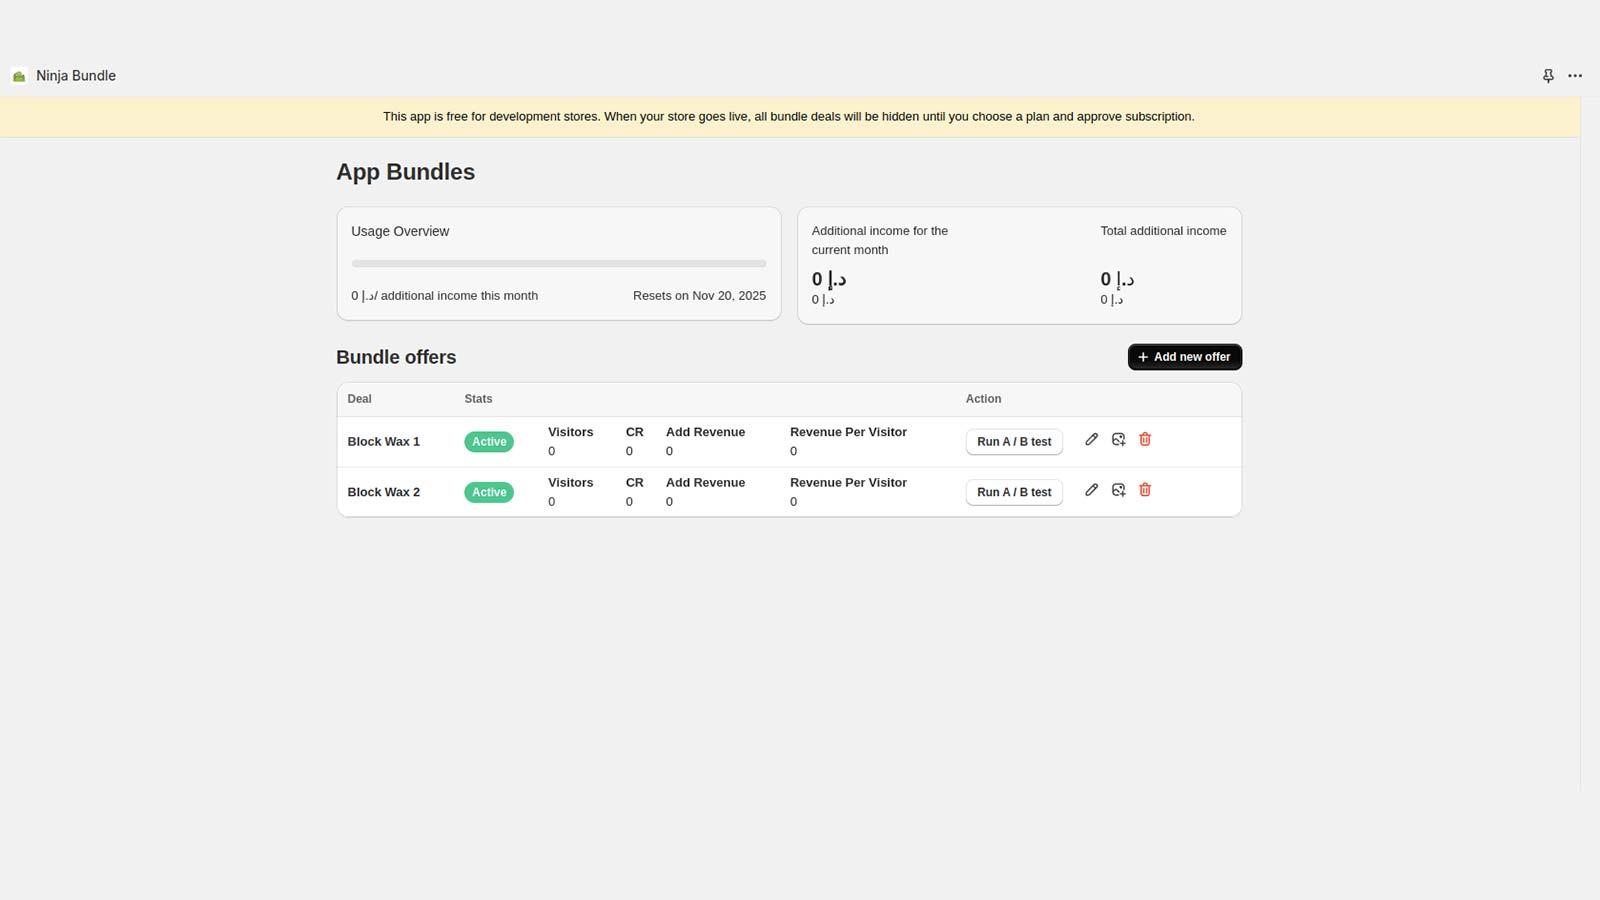Delete the Block Wax 1 bundle deal
This screenshot has height=900, width=1600.
pos(1144,439)
